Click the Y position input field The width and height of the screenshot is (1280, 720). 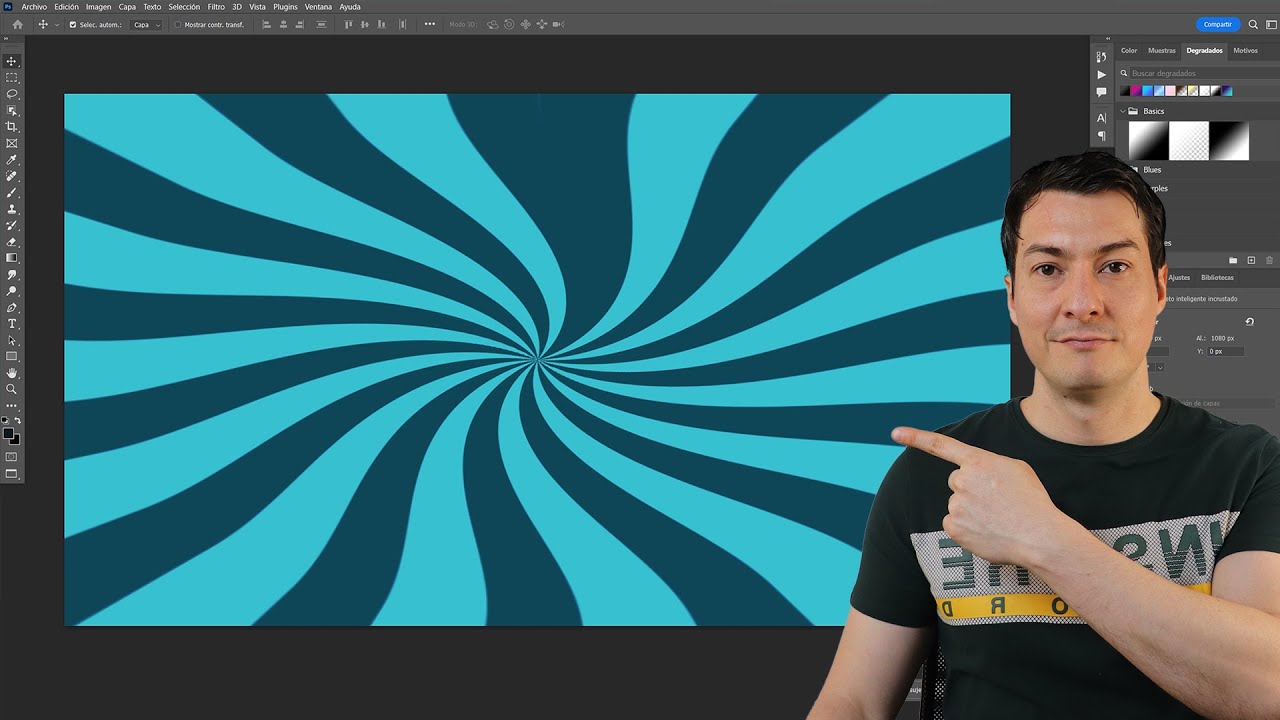(x=1226, y=352)
